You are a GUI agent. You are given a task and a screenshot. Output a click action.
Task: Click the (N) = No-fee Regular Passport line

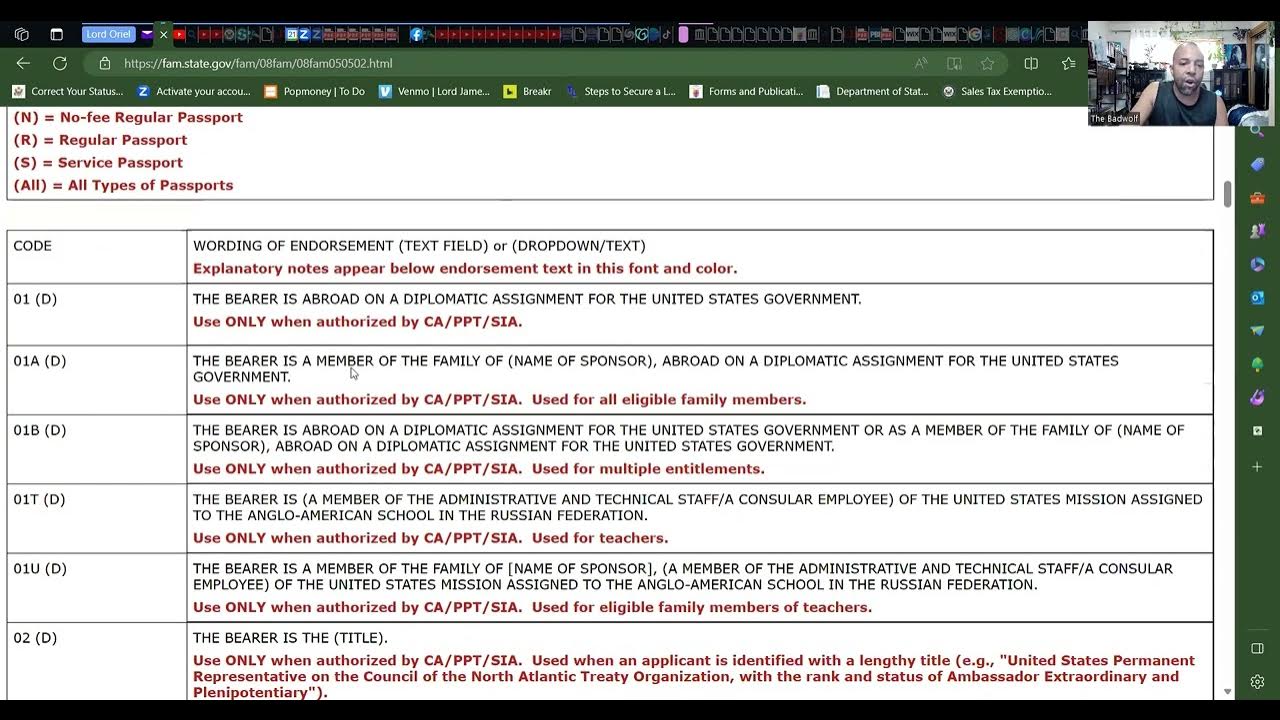[128, 117]
